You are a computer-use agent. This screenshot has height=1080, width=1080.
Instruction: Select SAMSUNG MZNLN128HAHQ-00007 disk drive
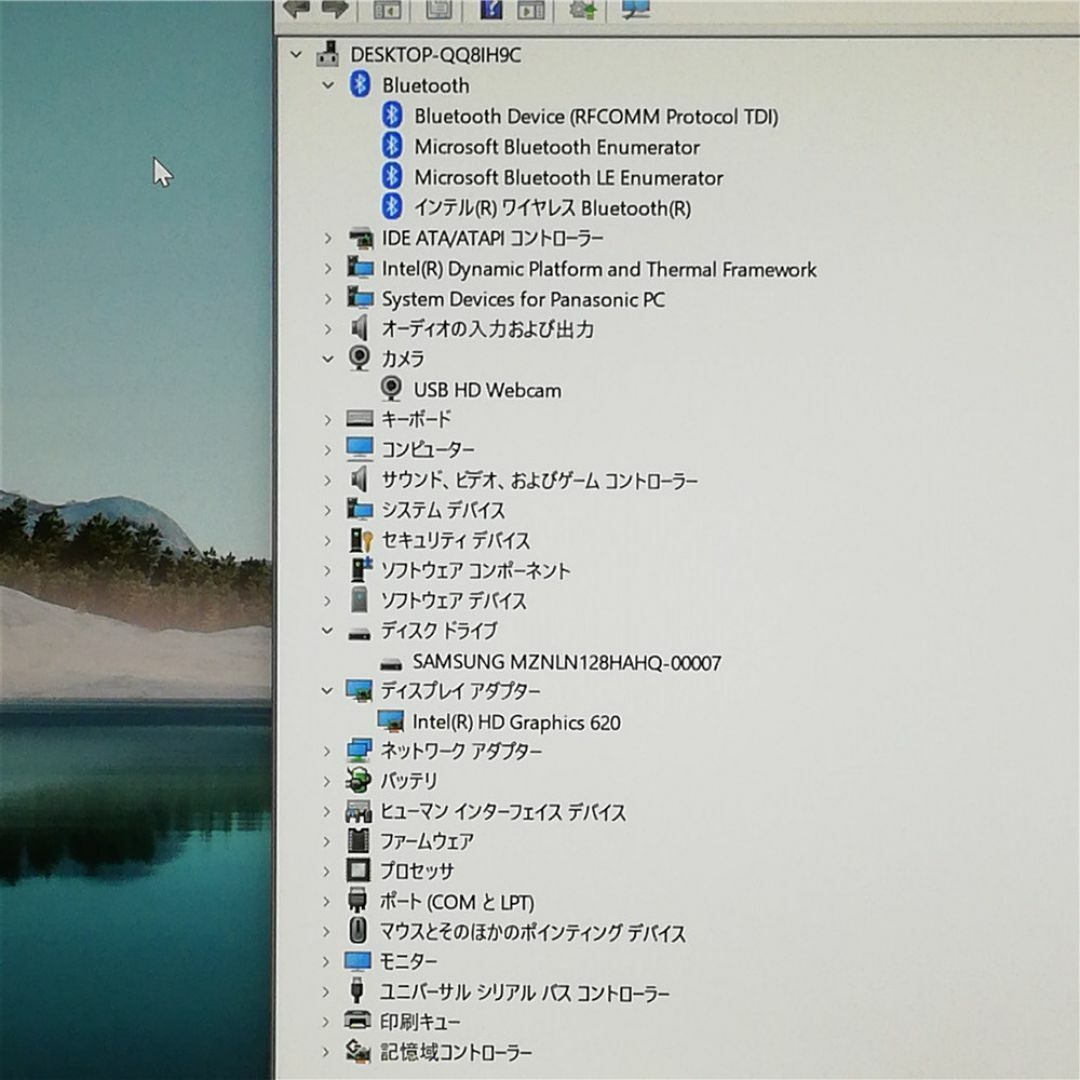[x=566, y=663]
